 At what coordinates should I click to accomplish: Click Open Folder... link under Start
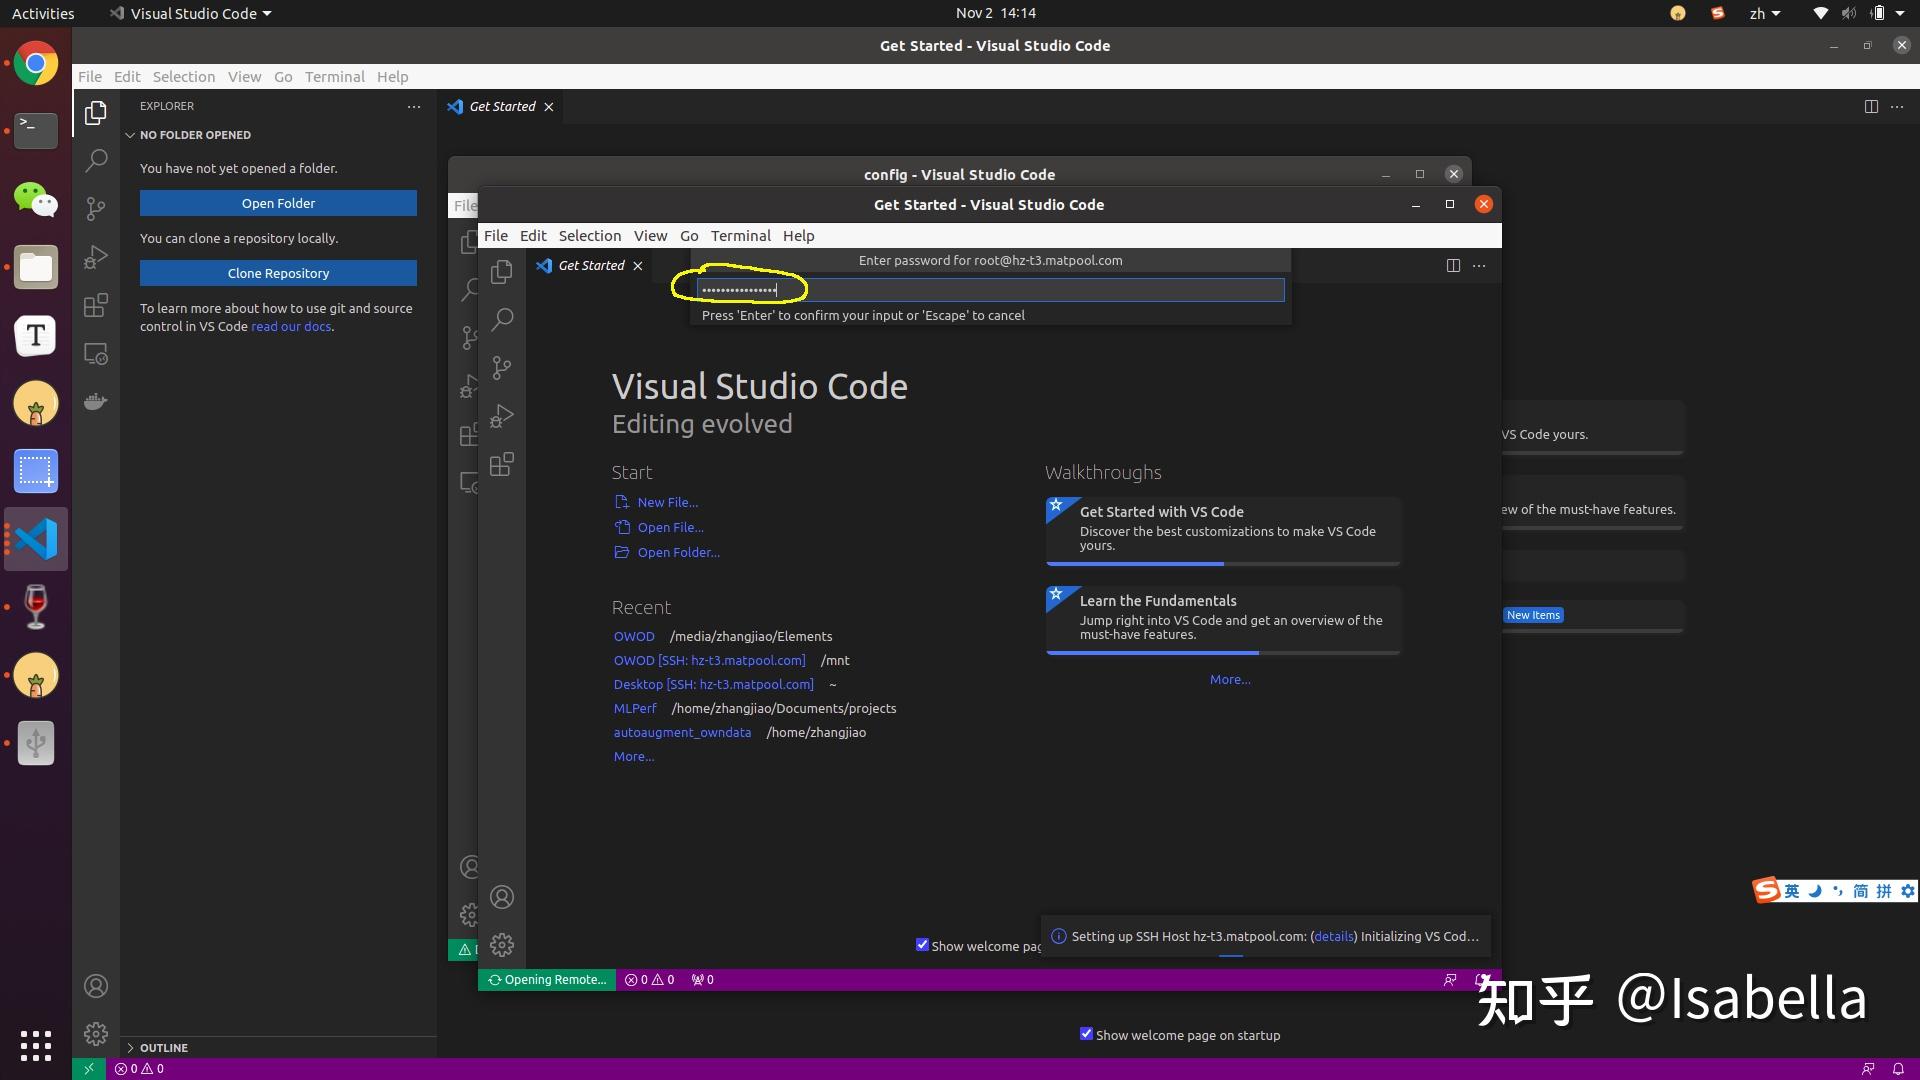678,553
